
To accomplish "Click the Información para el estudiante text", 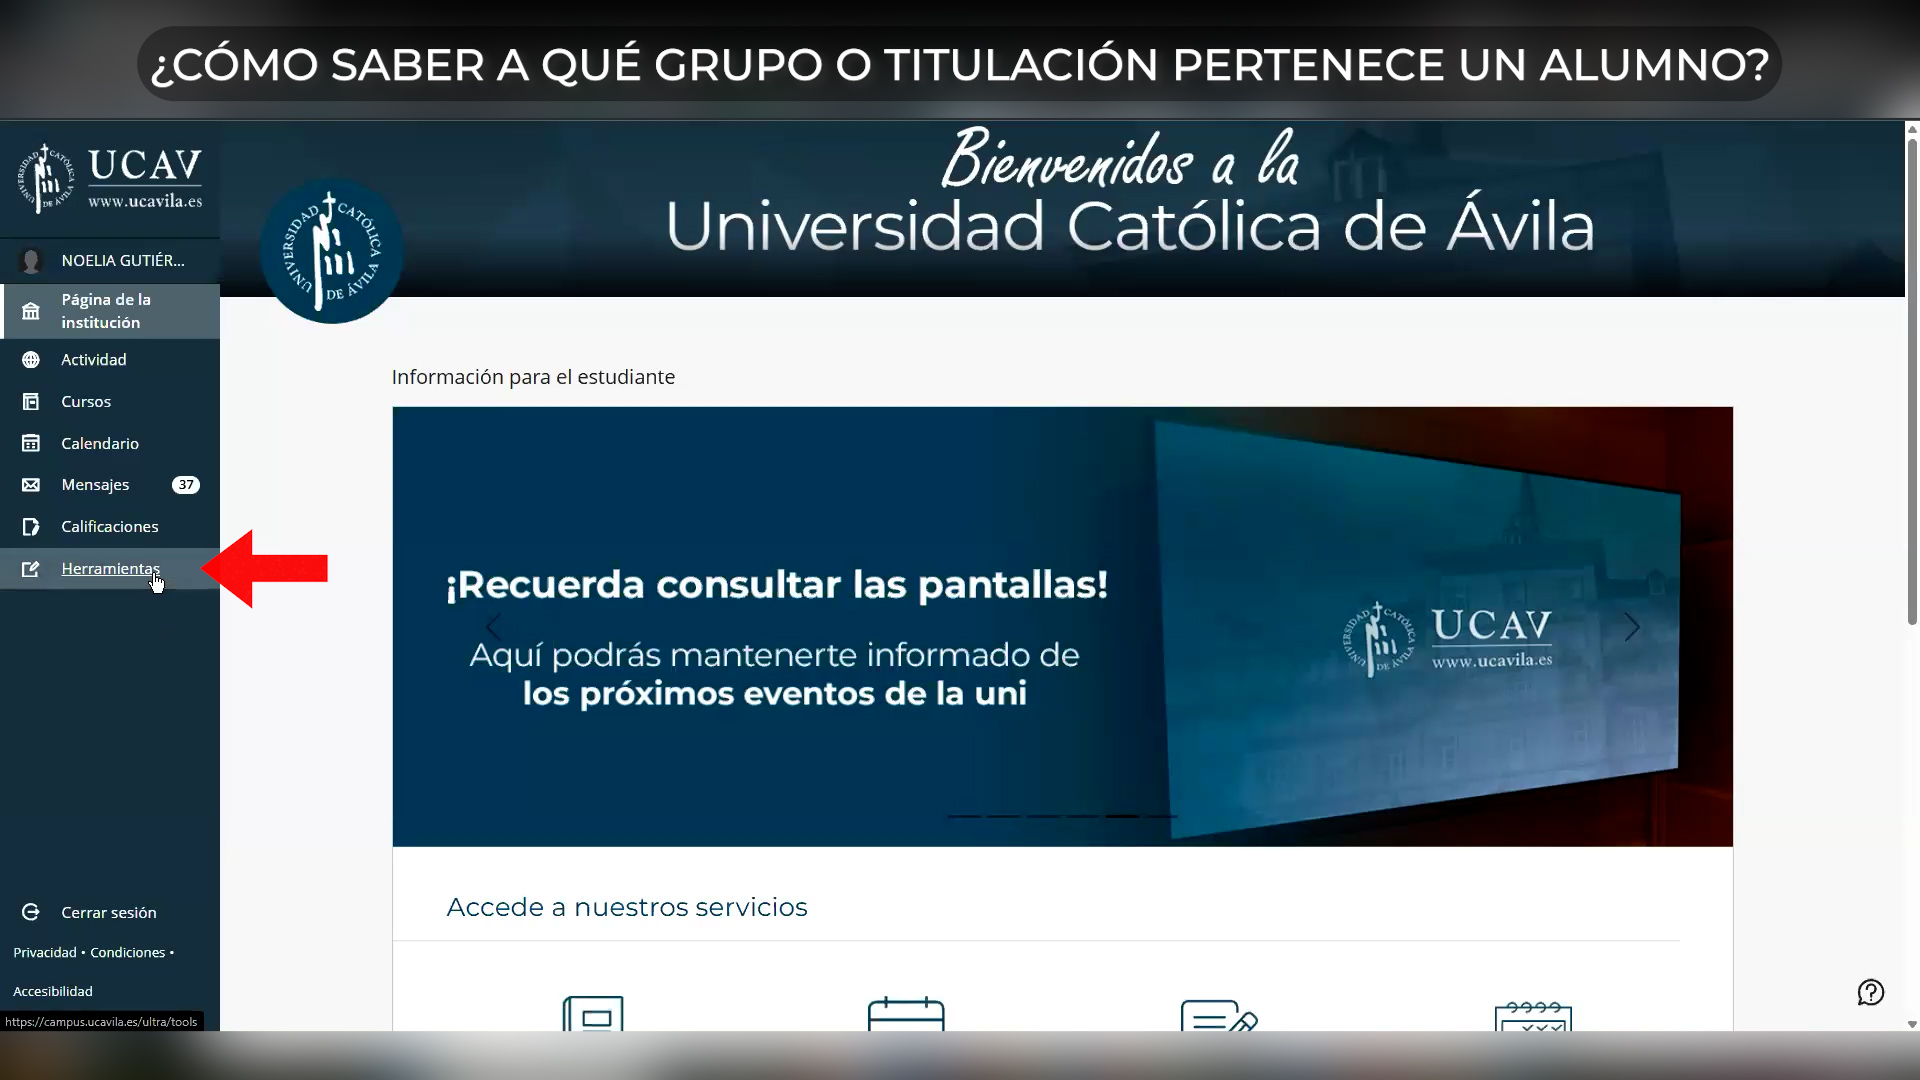I will point(533,377).
